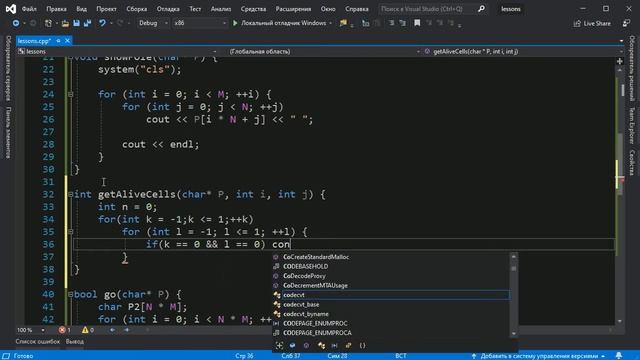Click the Visual Studio logo icon
The height and width of the screenshot is (360, 640).
pos(11,9)
